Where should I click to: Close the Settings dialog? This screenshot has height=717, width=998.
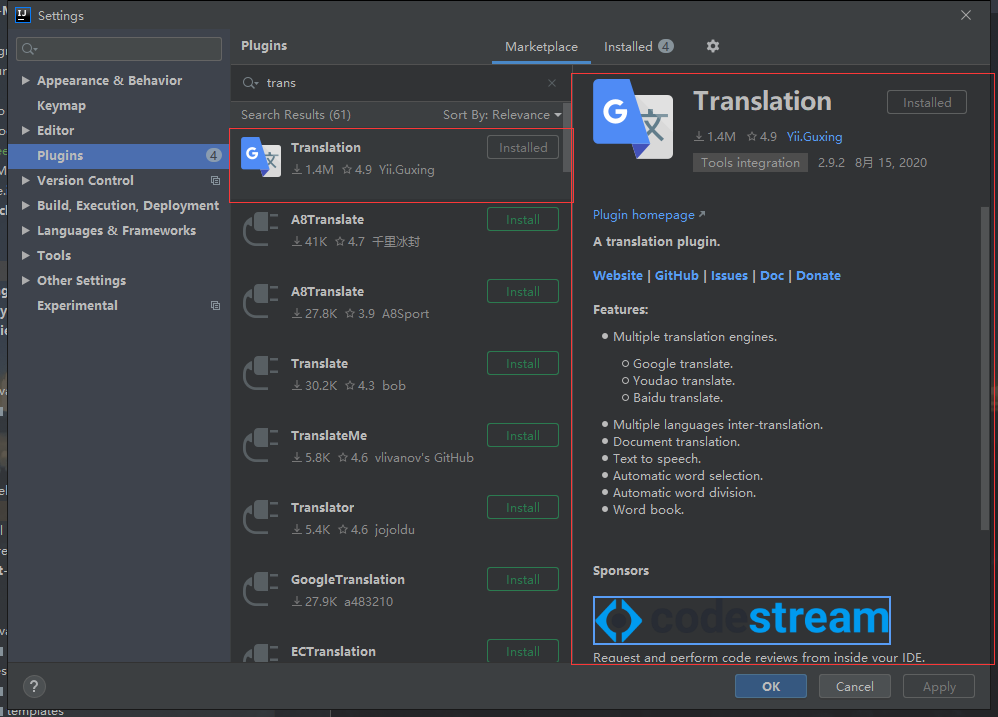(x=966, y=15)
